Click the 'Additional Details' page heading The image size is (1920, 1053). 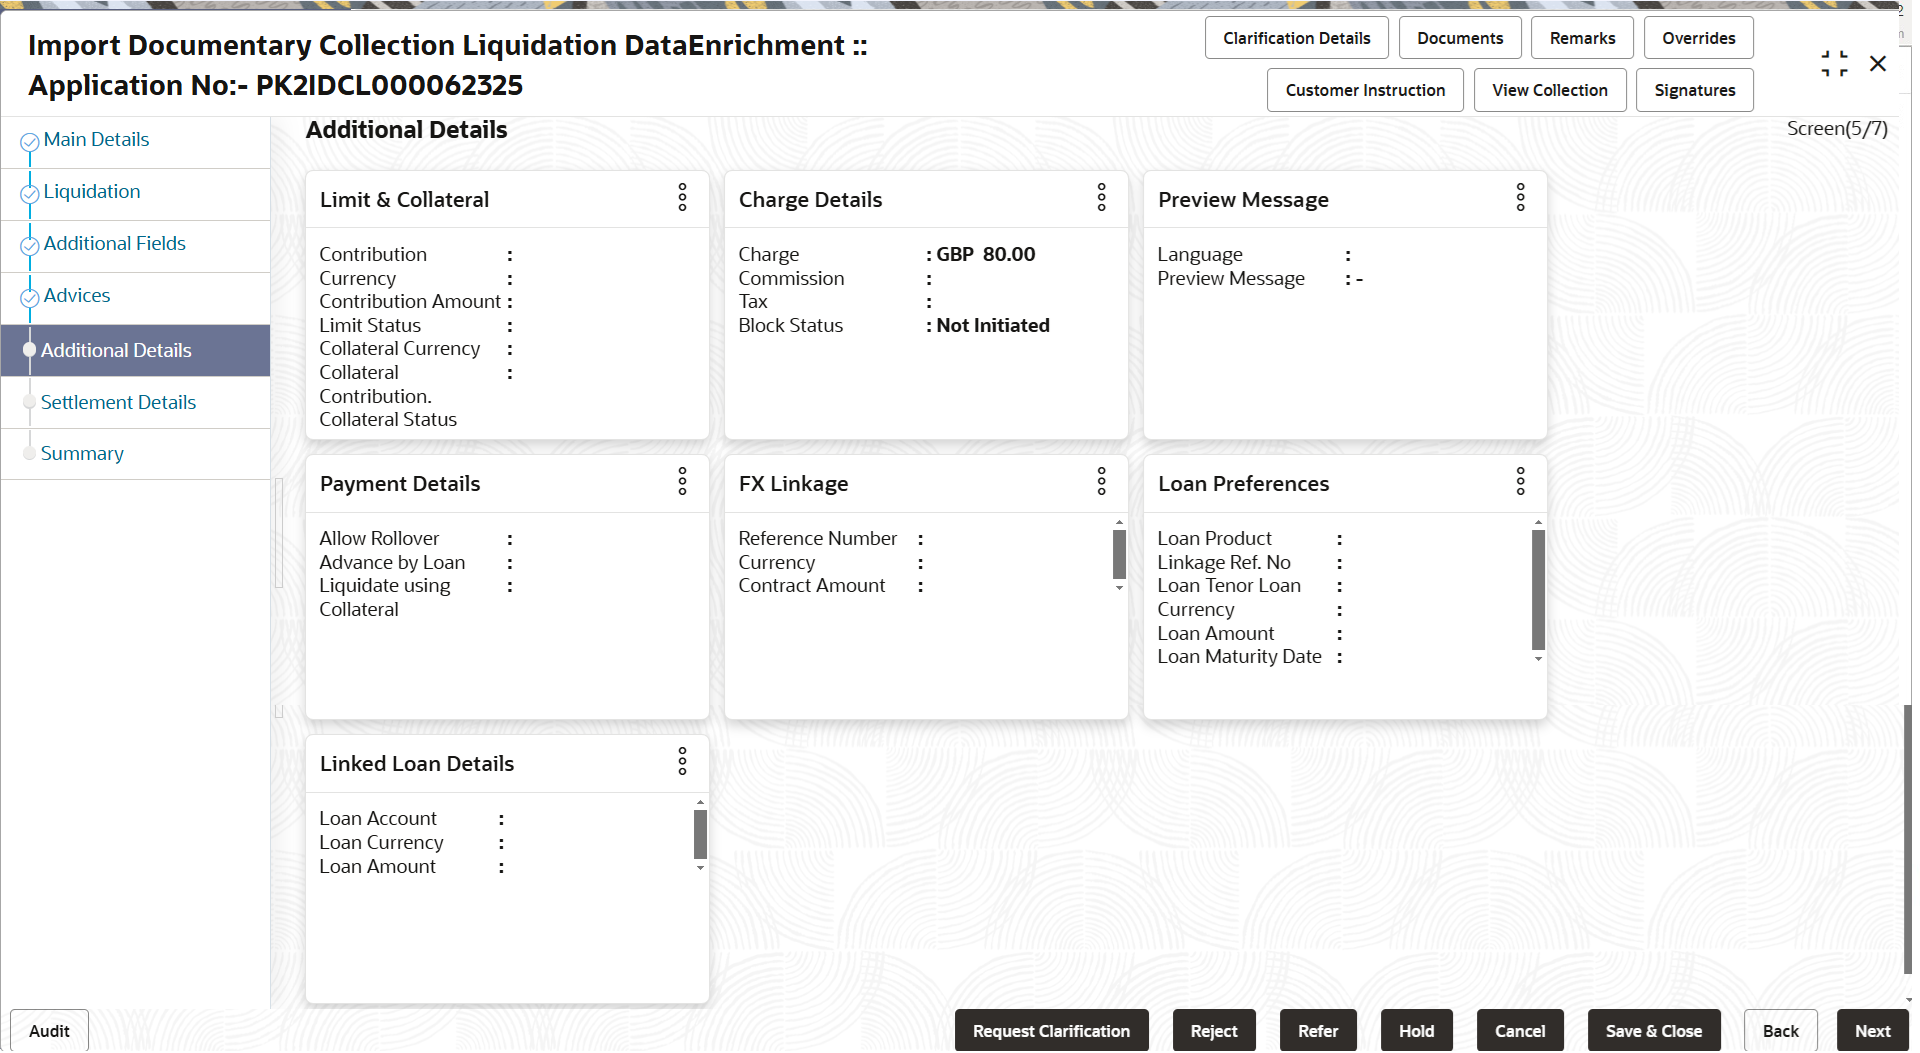point(406,130)
